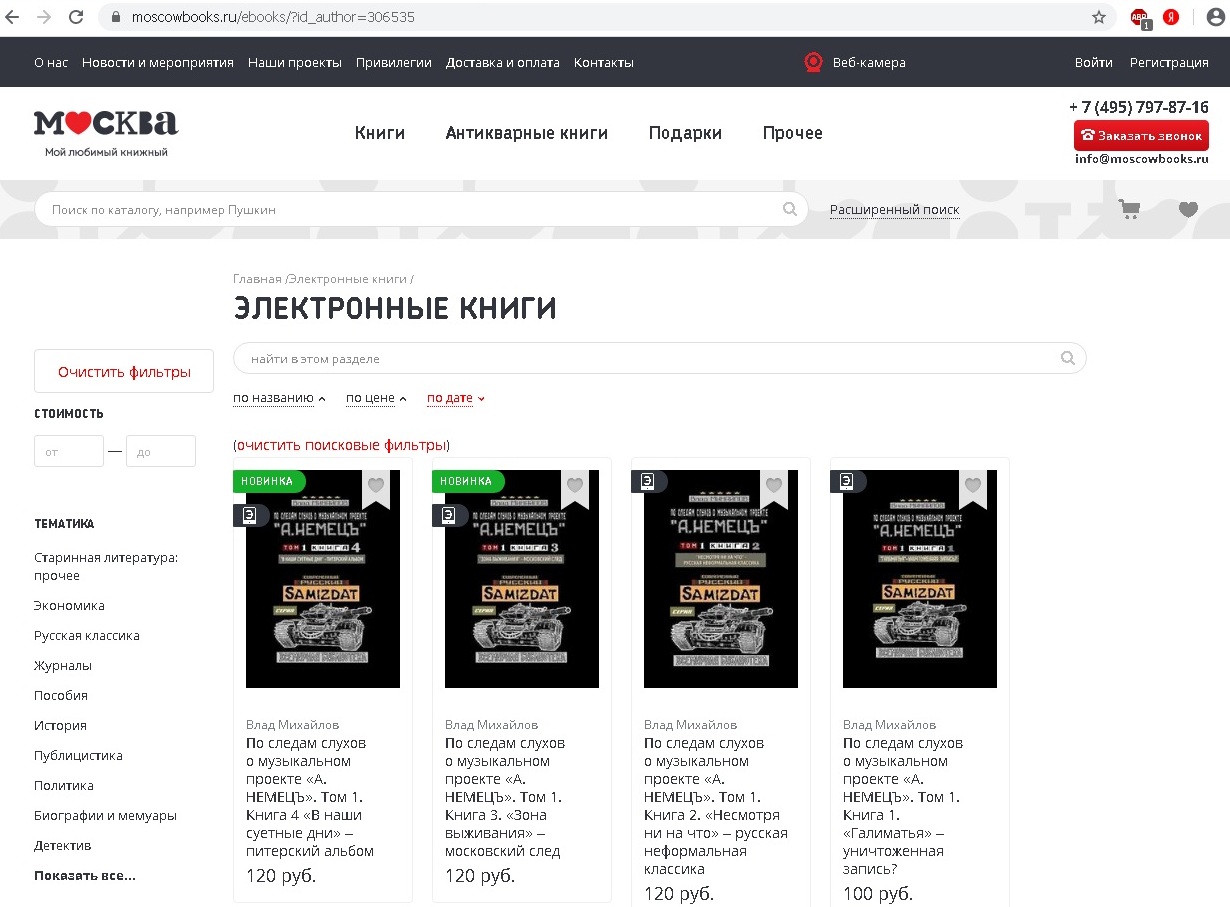
Task: Favorite the Книга 3 book with heart
Action: tap(575, 486)
